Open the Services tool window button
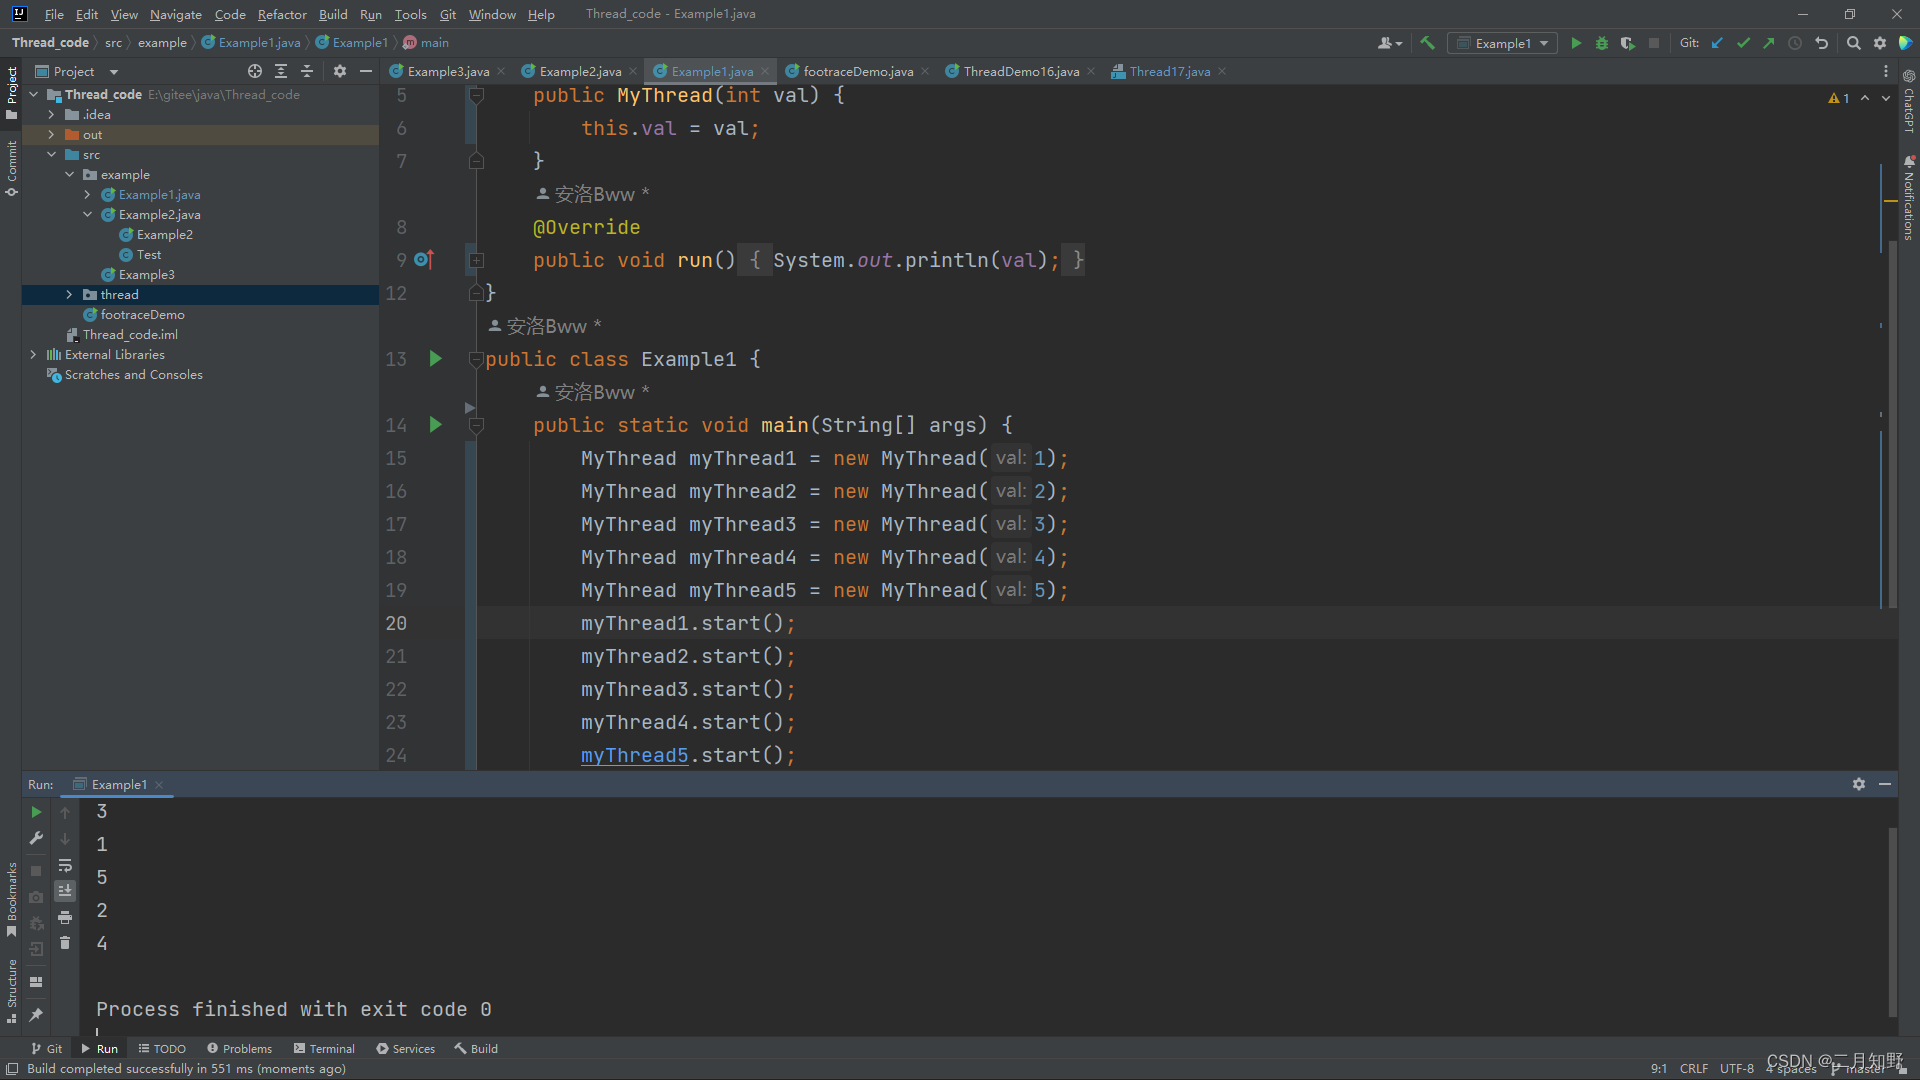The width and height of the screenshot is (1920, 1080). pos(406,1048)
